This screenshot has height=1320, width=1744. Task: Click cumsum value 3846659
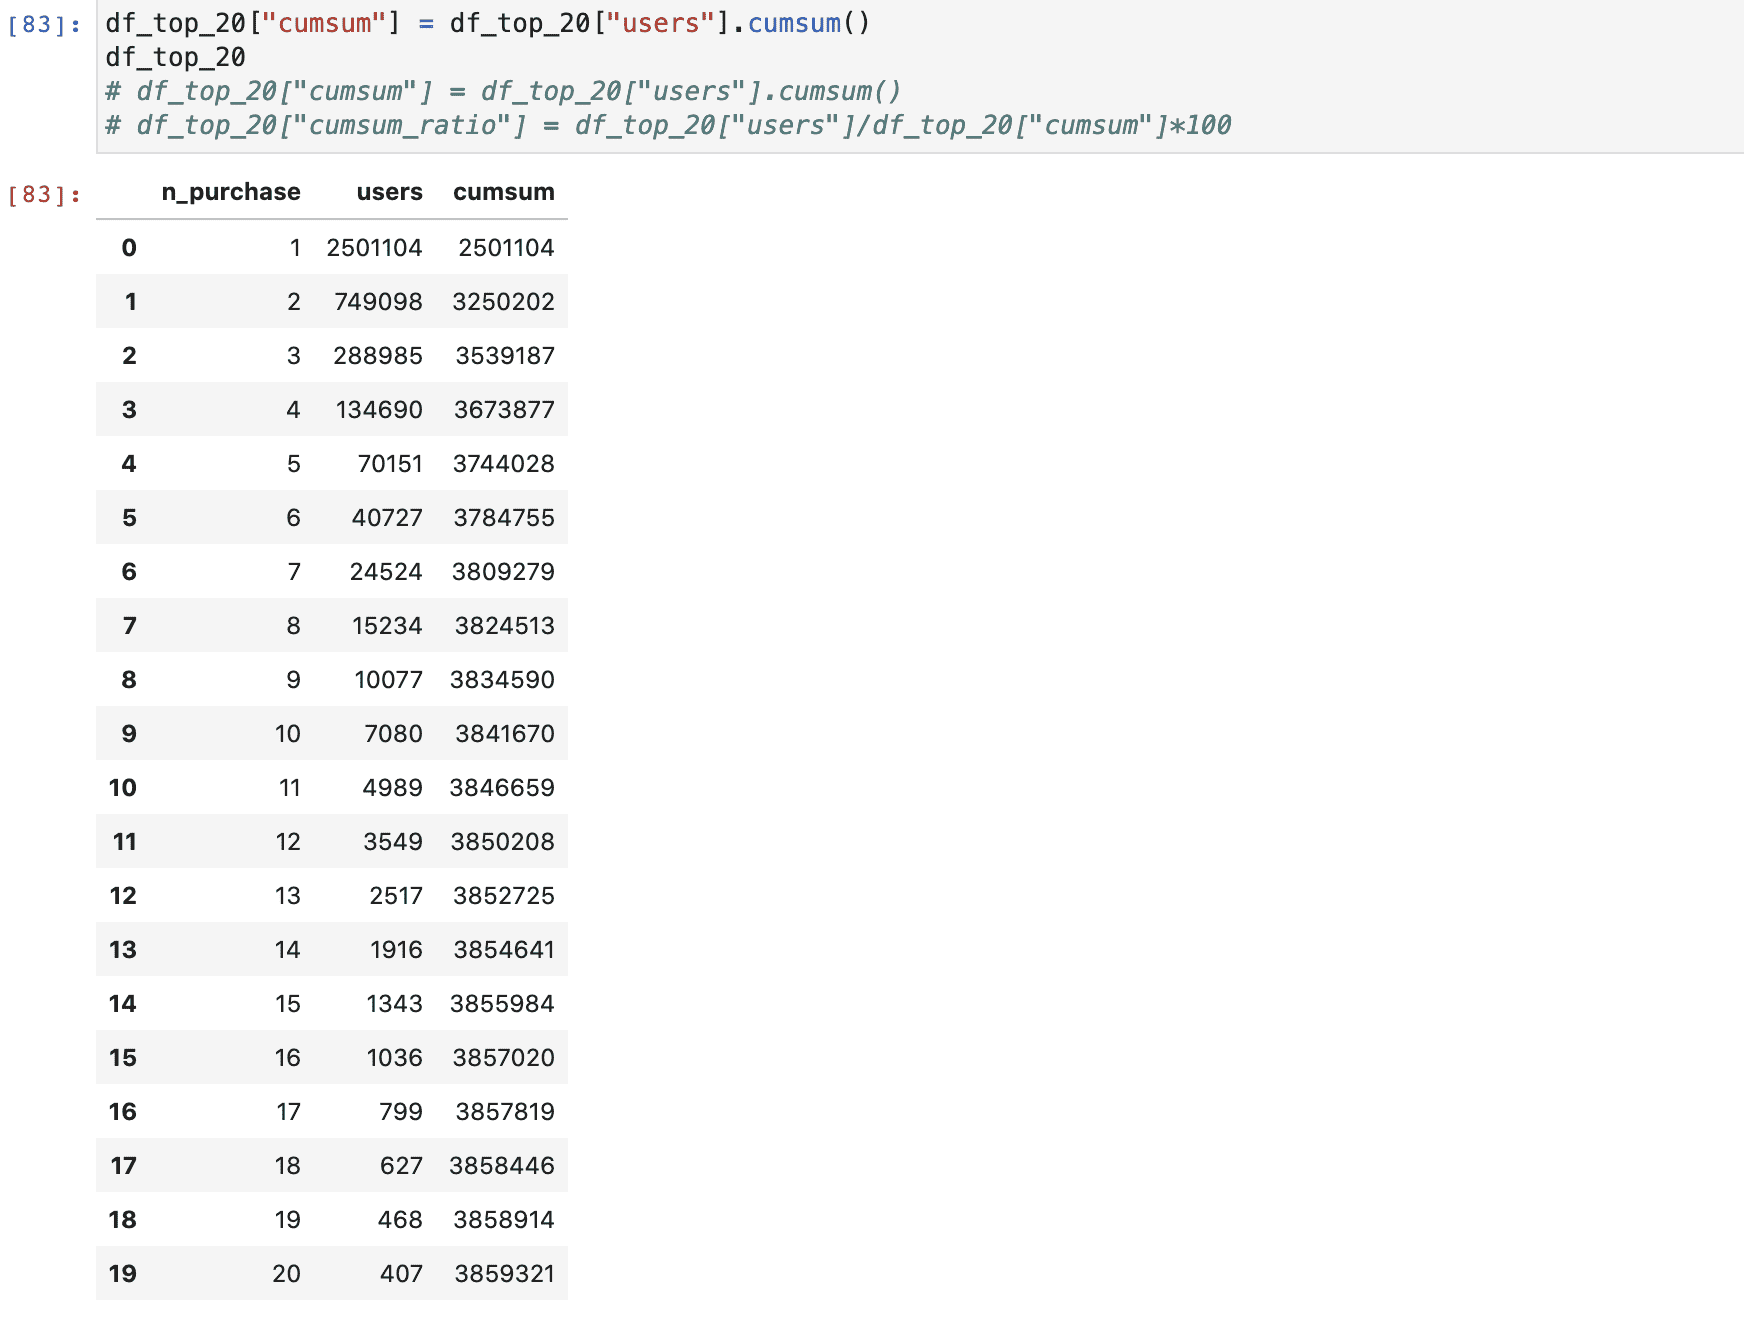tap(503, 788)
